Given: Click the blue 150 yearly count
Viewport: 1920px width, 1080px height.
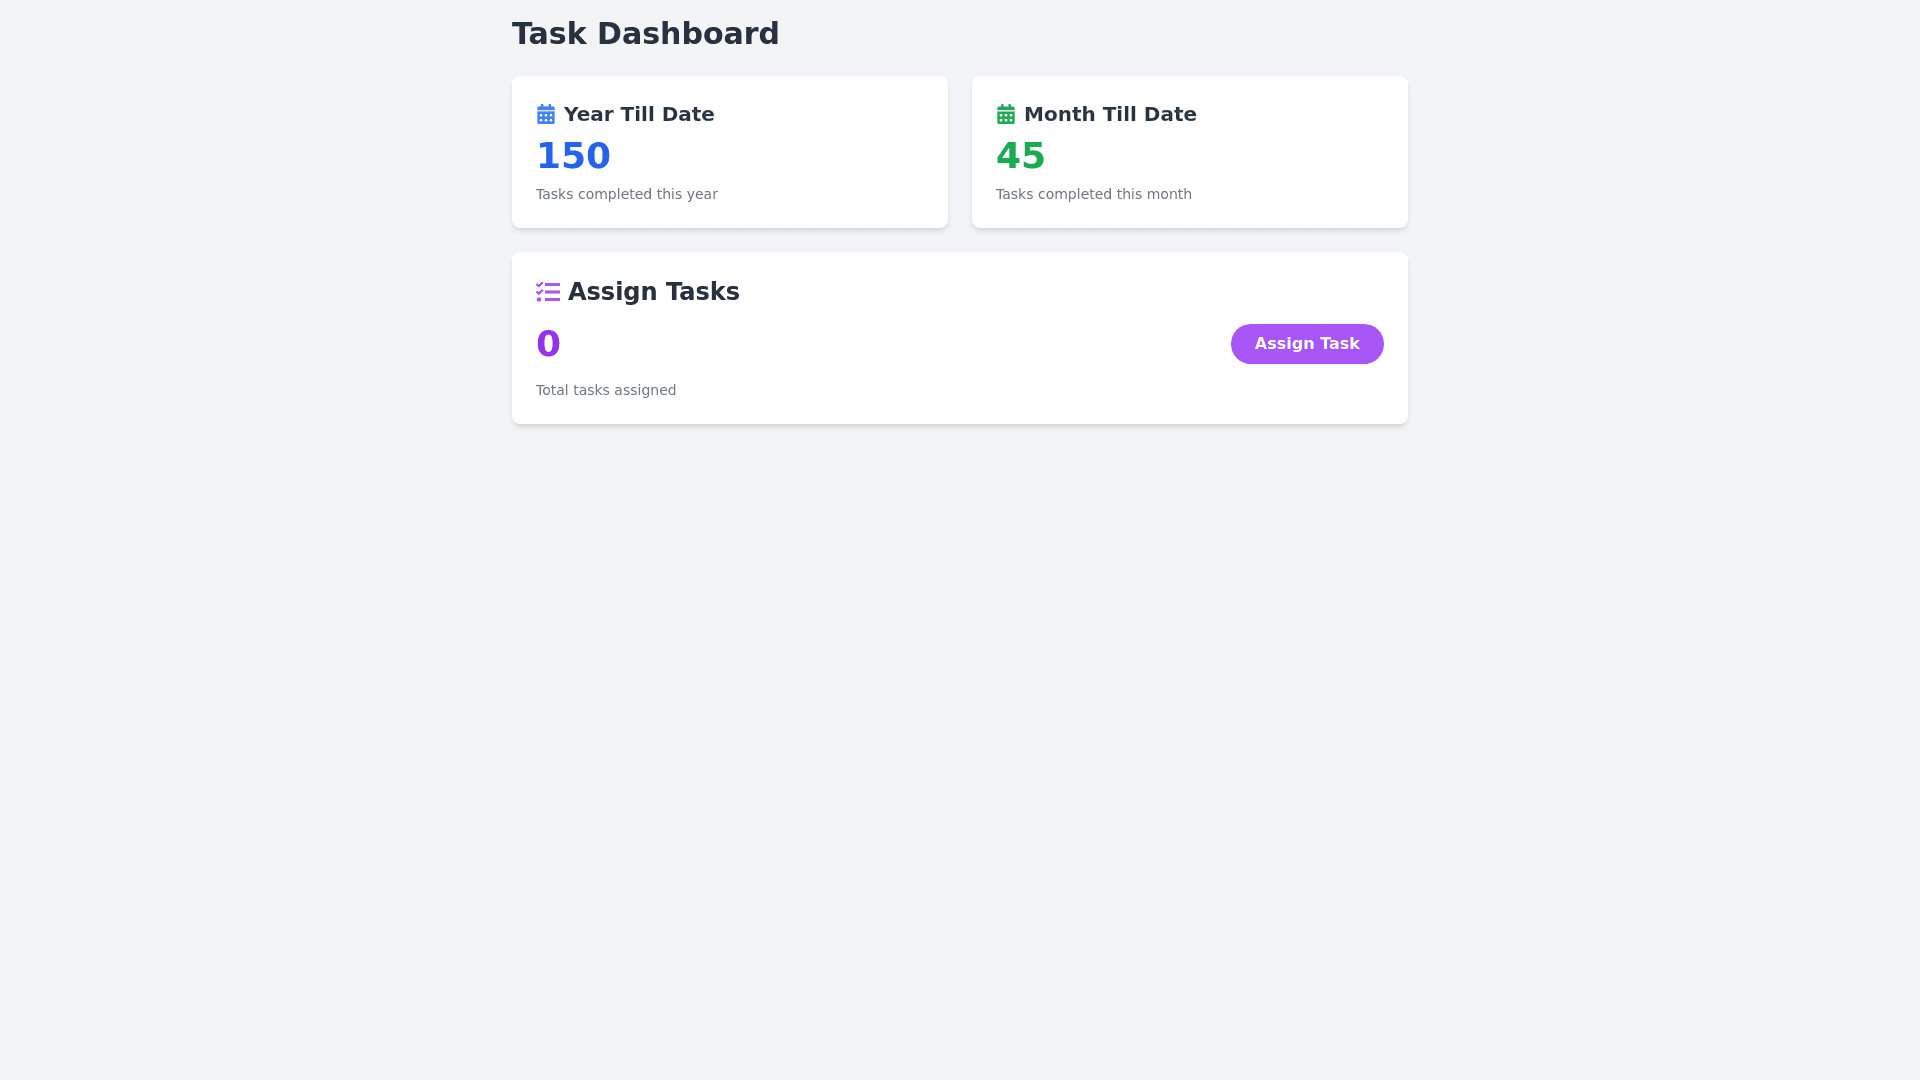Looking at the screenshot, I should click(x=573, y=156).
